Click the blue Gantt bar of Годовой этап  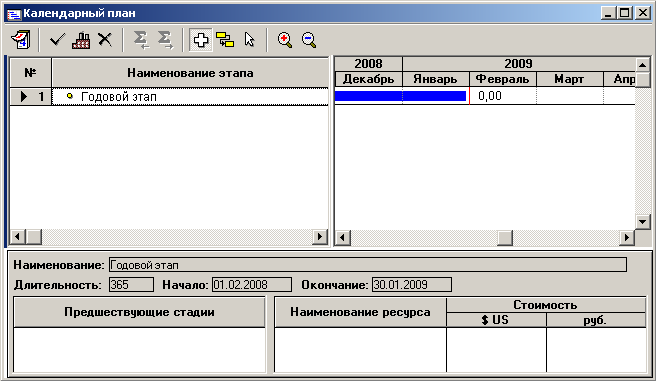(x=400, y=96)
